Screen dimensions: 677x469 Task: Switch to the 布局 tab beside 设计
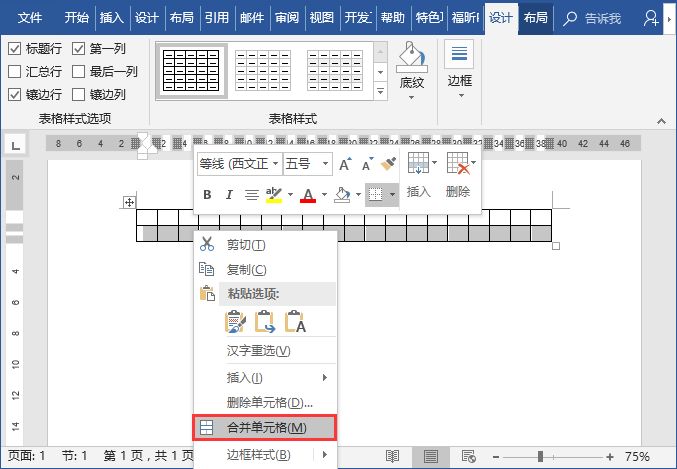coord(535,17)
